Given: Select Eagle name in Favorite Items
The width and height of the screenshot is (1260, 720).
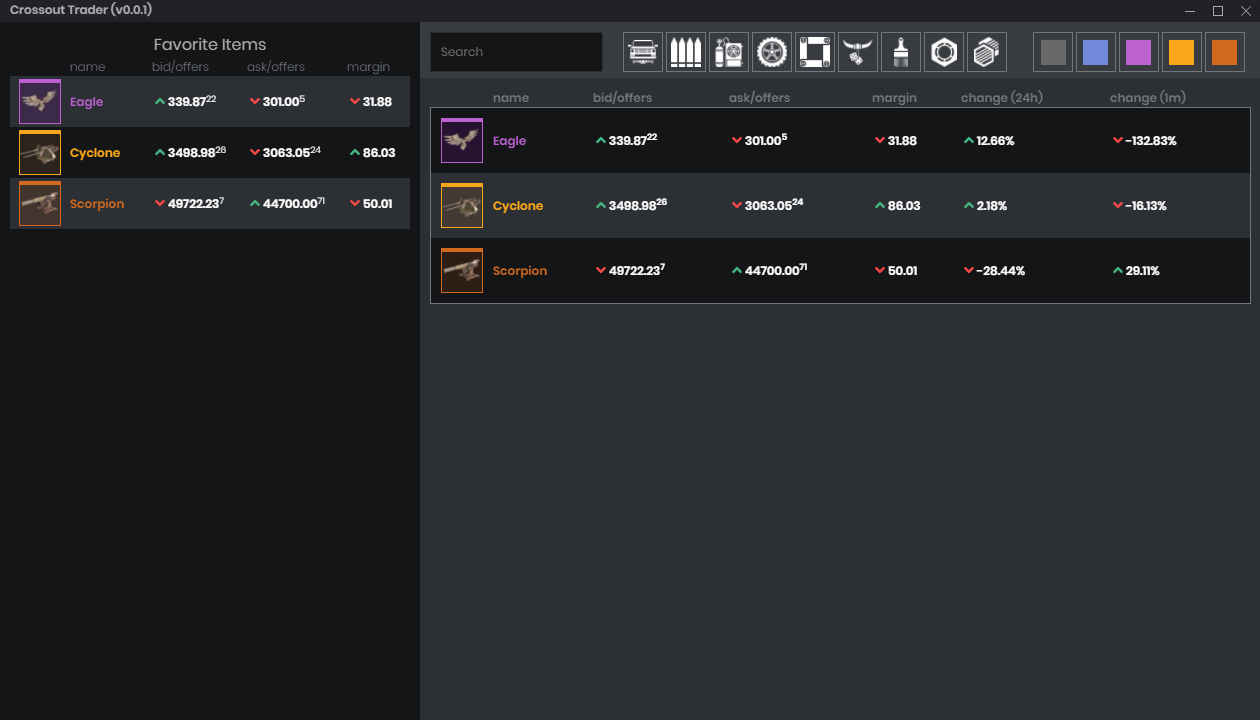Looking at the screenshot, I should tap(87, 102).
